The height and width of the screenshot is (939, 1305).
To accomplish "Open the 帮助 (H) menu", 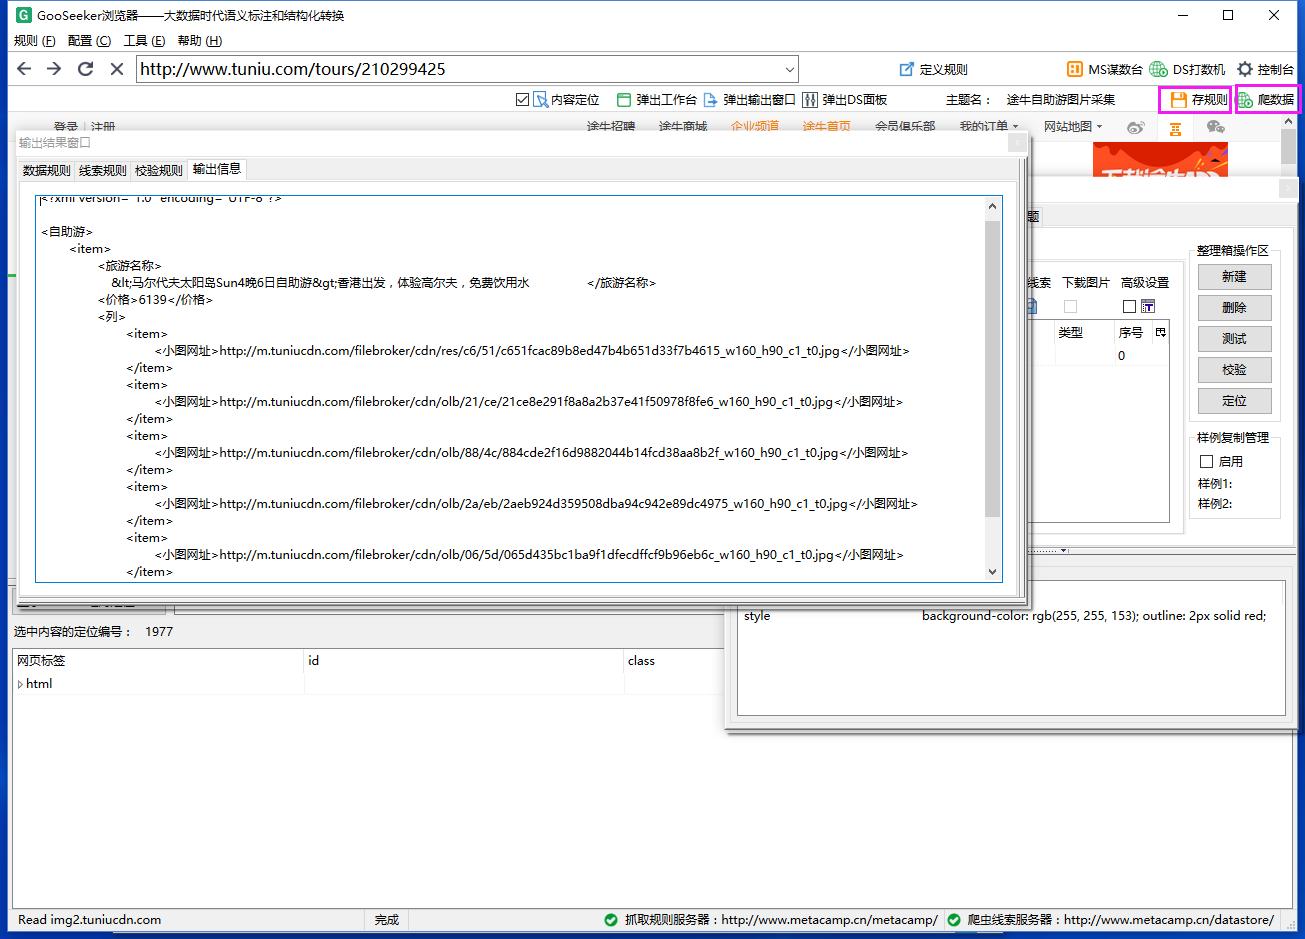I will pyautogui.click(x=199, y=41).
